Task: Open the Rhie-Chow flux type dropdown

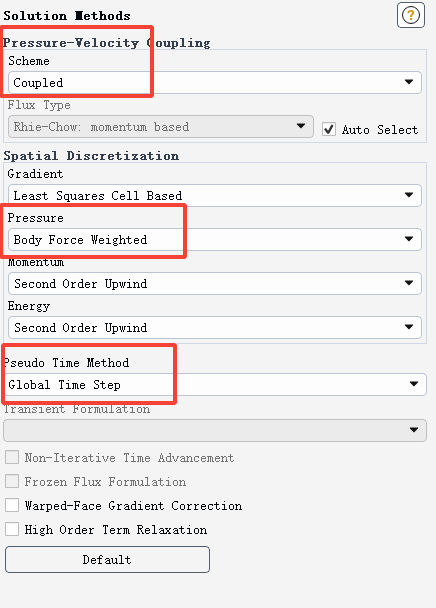Action: point(161,126)
